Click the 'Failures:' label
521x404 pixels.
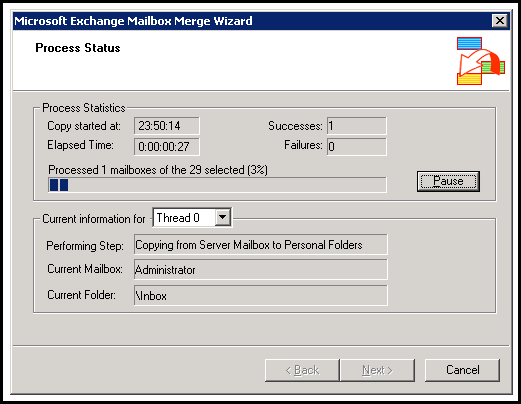click(x=303, y=145)
